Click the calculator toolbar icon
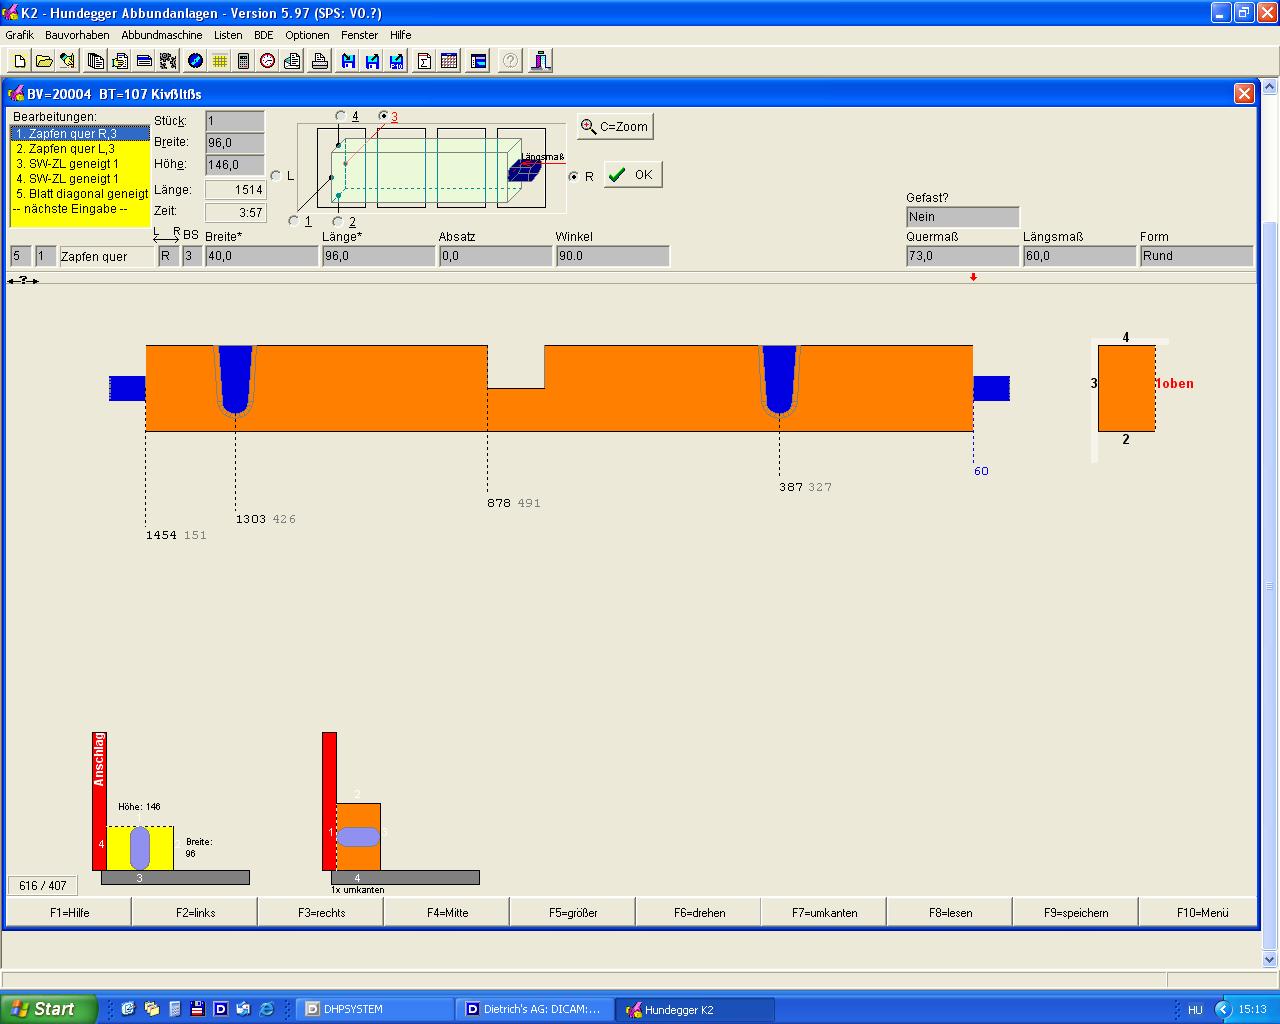 (x=243, y=61)
